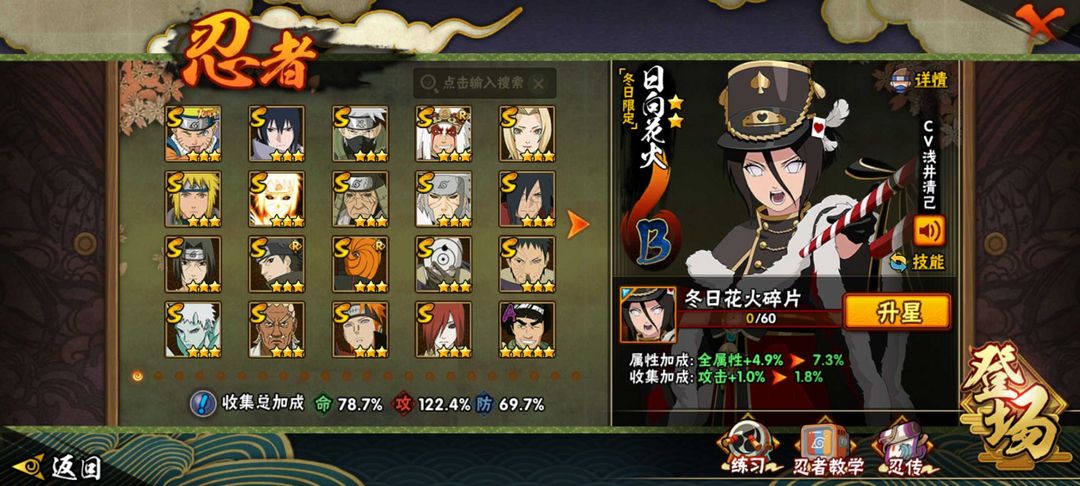Viewport: 1080px width, 486px height.
Task: Select the Naruto ninja portrait
Action: pos(193,134)
